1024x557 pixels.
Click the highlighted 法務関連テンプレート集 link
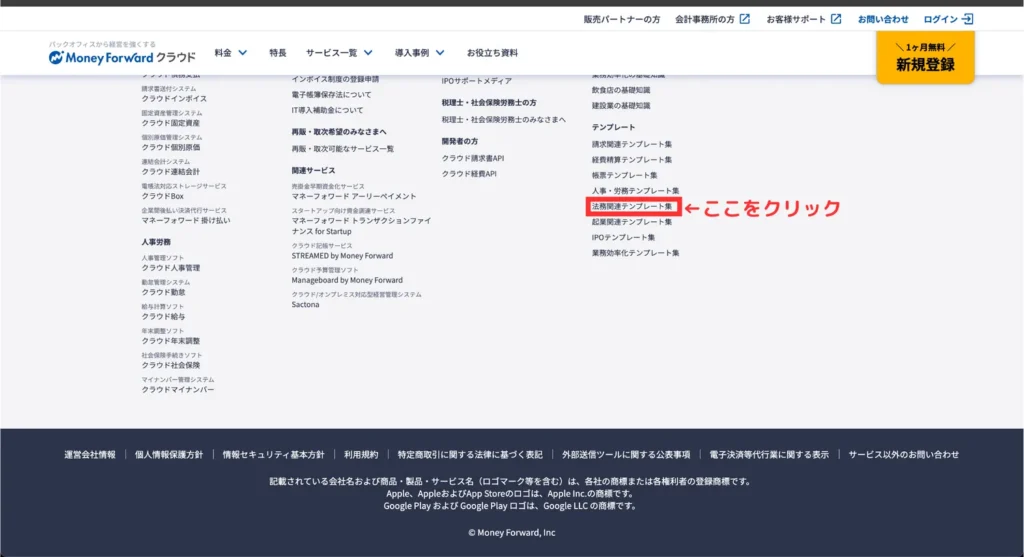(632, 207)
